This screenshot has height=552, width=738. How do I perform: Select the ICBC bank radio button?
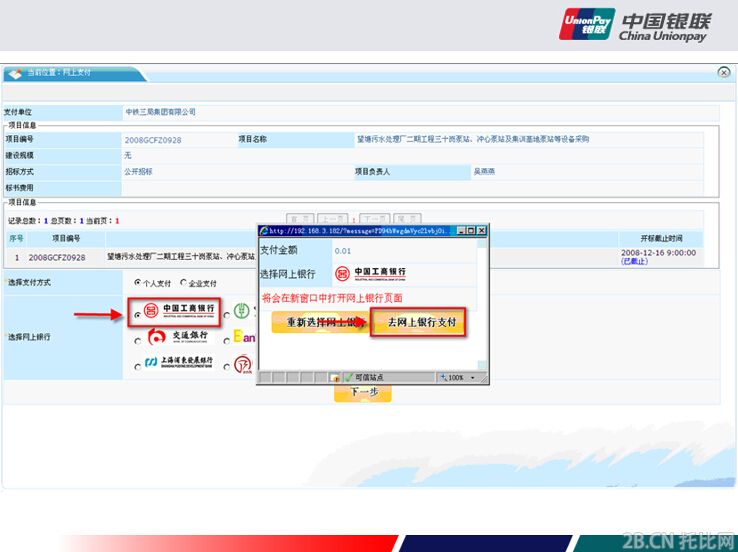click(x=137, y=314)
